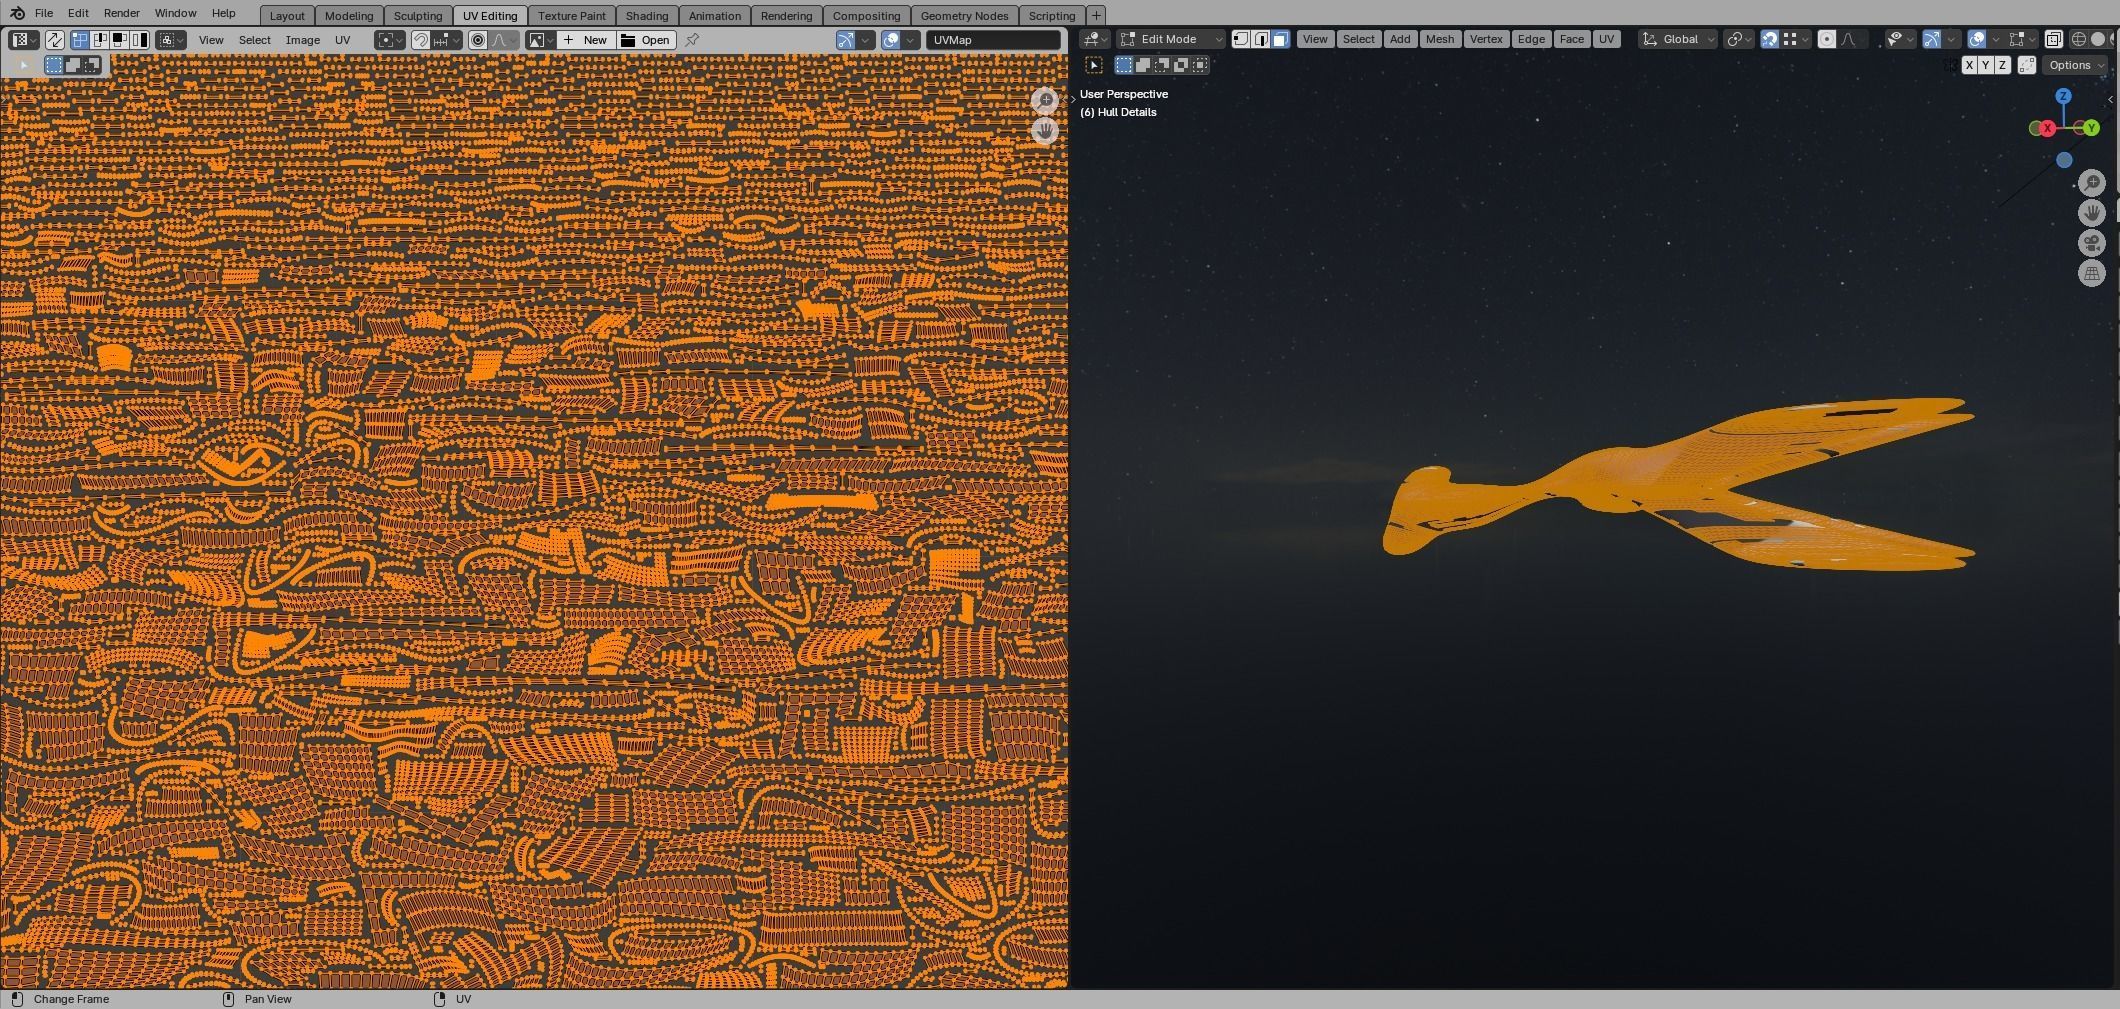Toggle snapping in the UV editor
2120x1009 pixels.
421,40
